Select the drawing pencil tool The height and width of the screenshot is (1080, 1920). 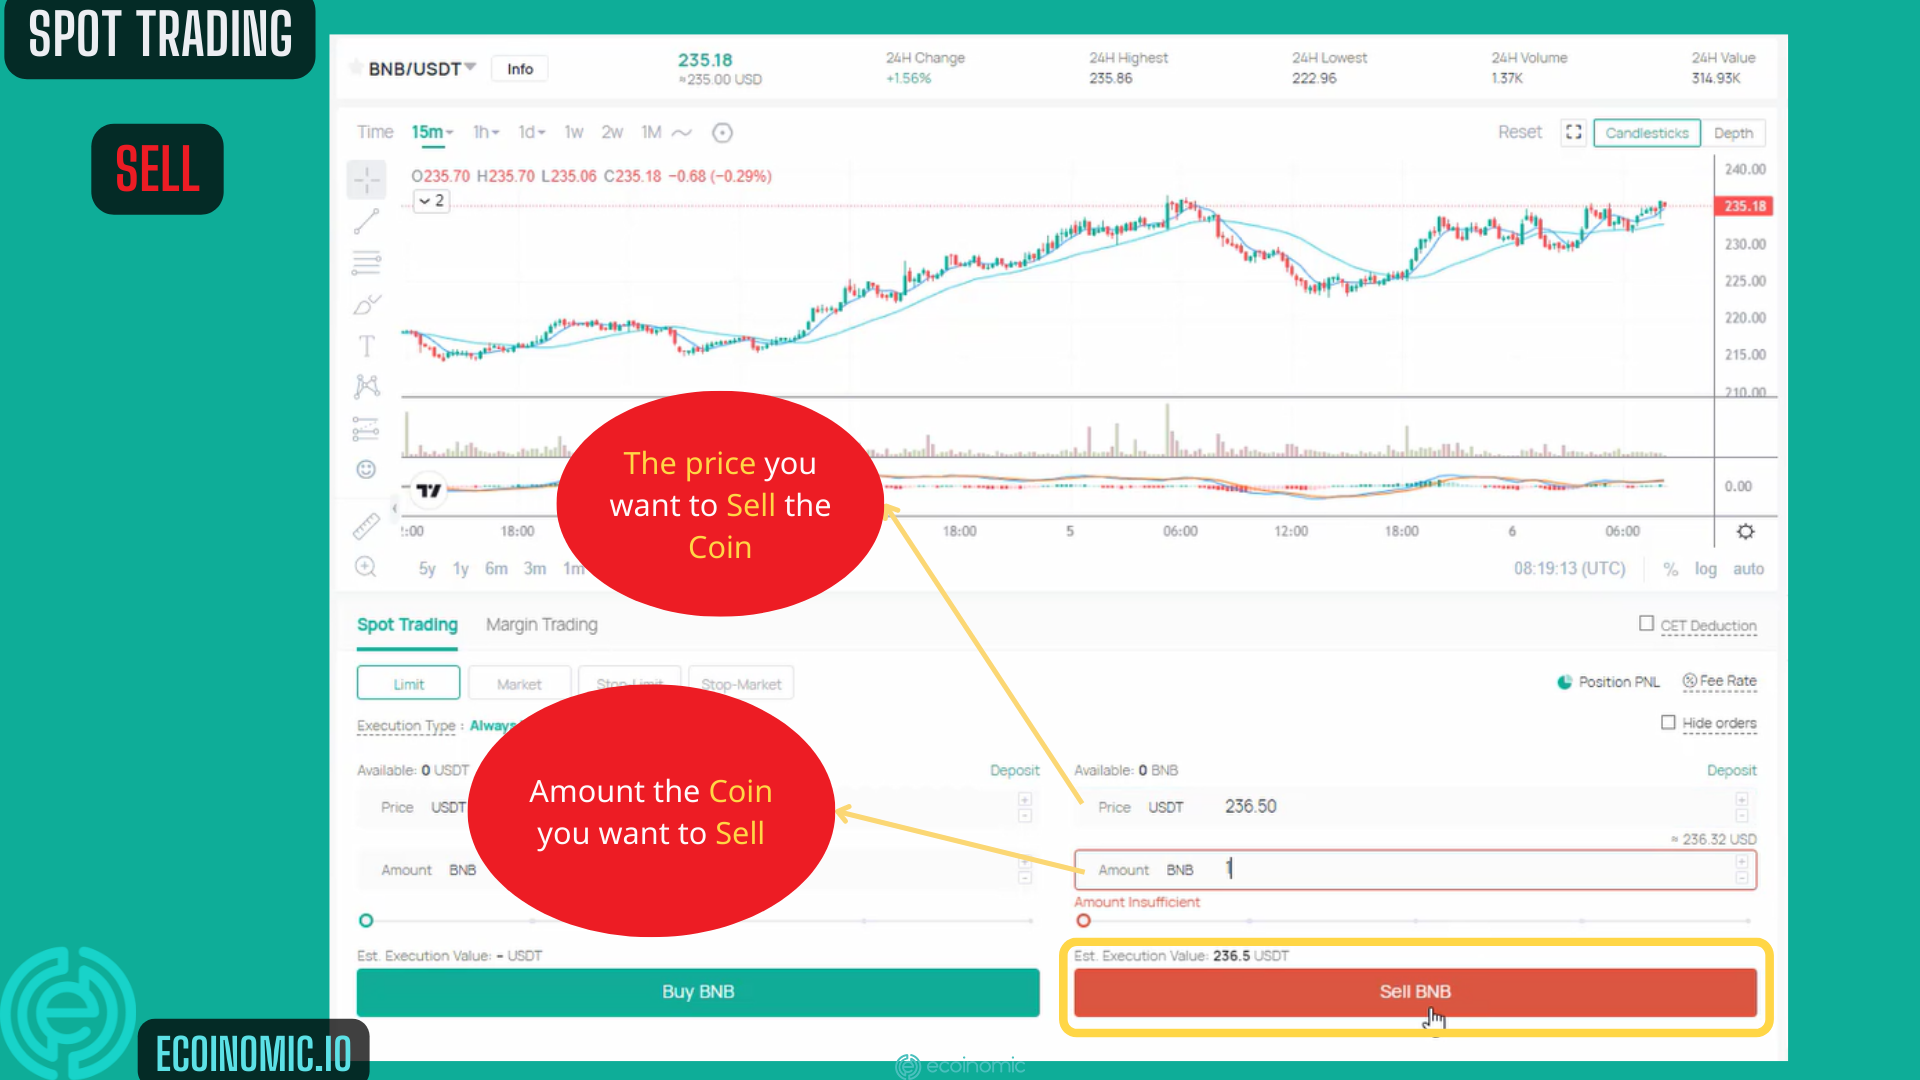367,305
